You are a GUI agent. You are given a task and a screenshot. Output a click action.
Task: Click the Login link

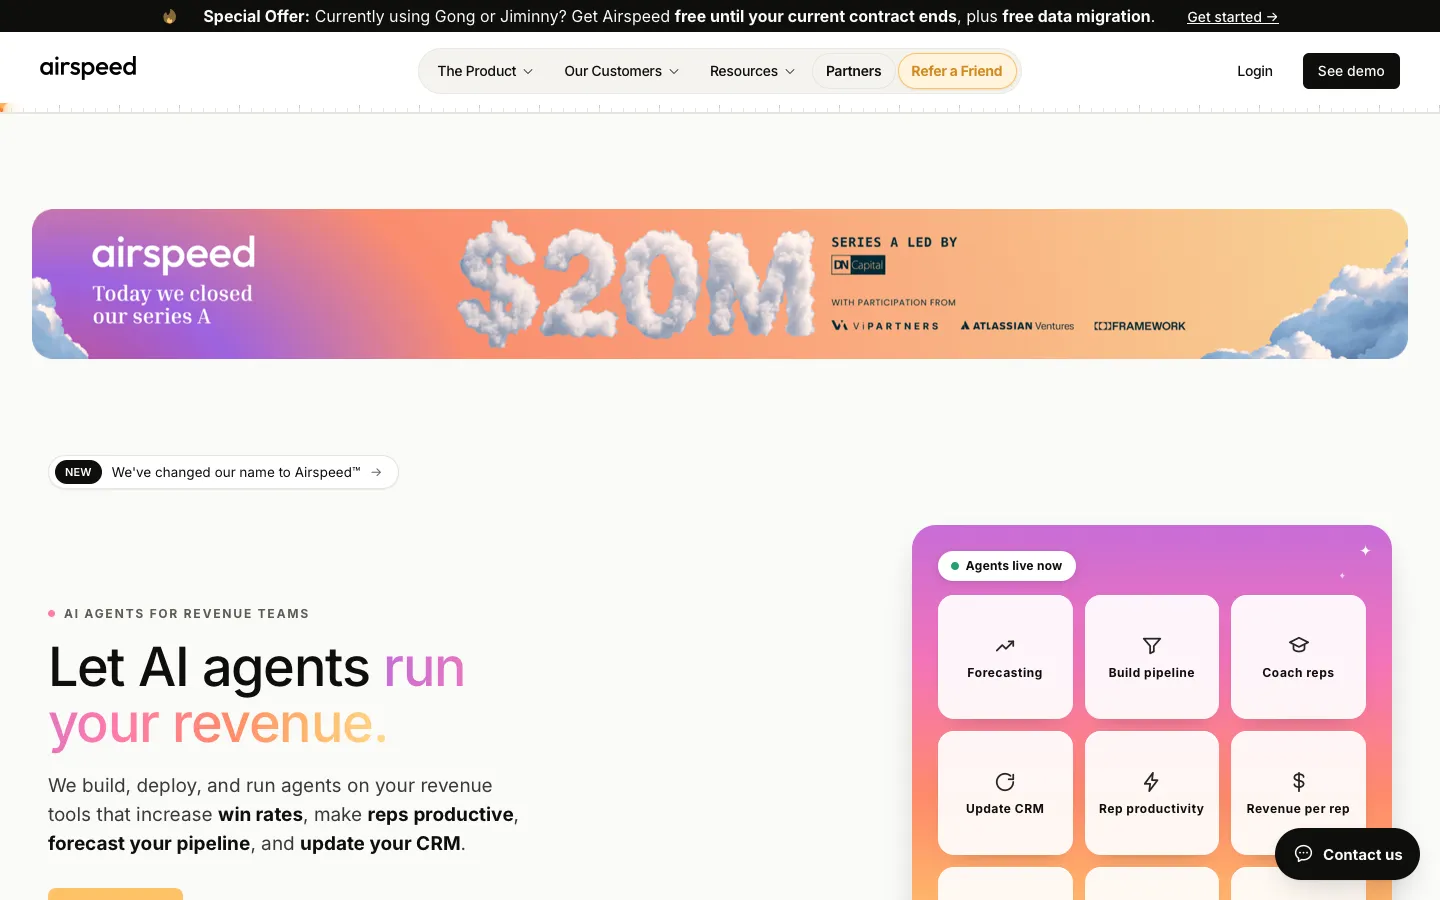[1254, 71]
